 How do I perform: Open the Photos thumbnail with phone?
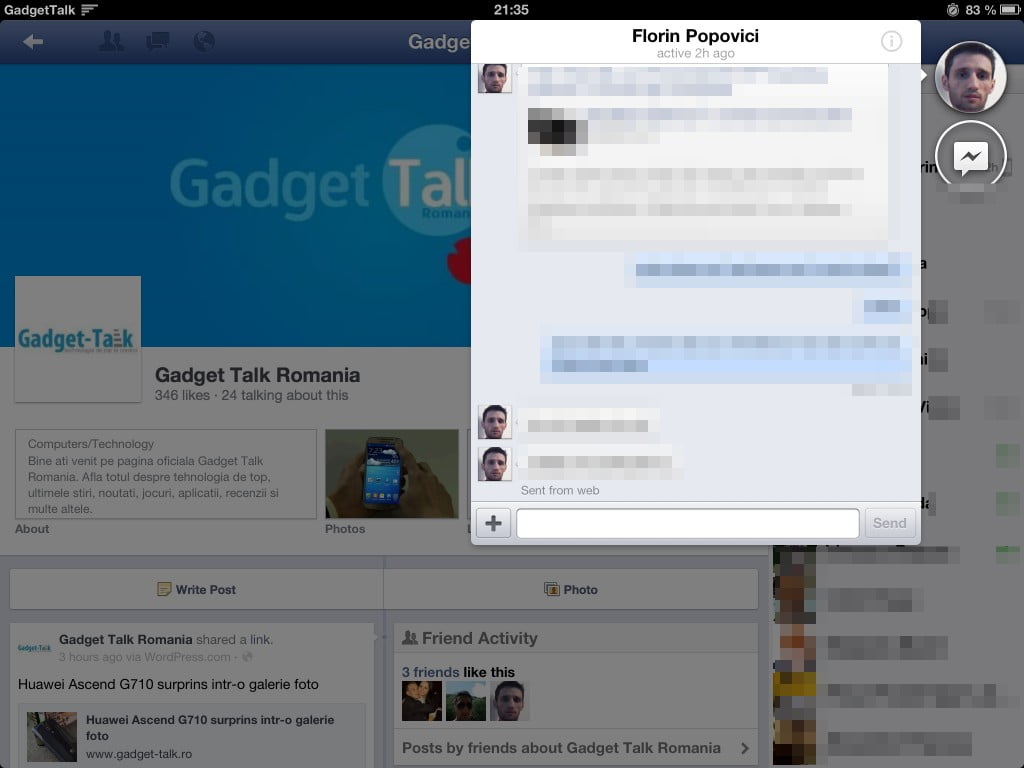(392, 474)
